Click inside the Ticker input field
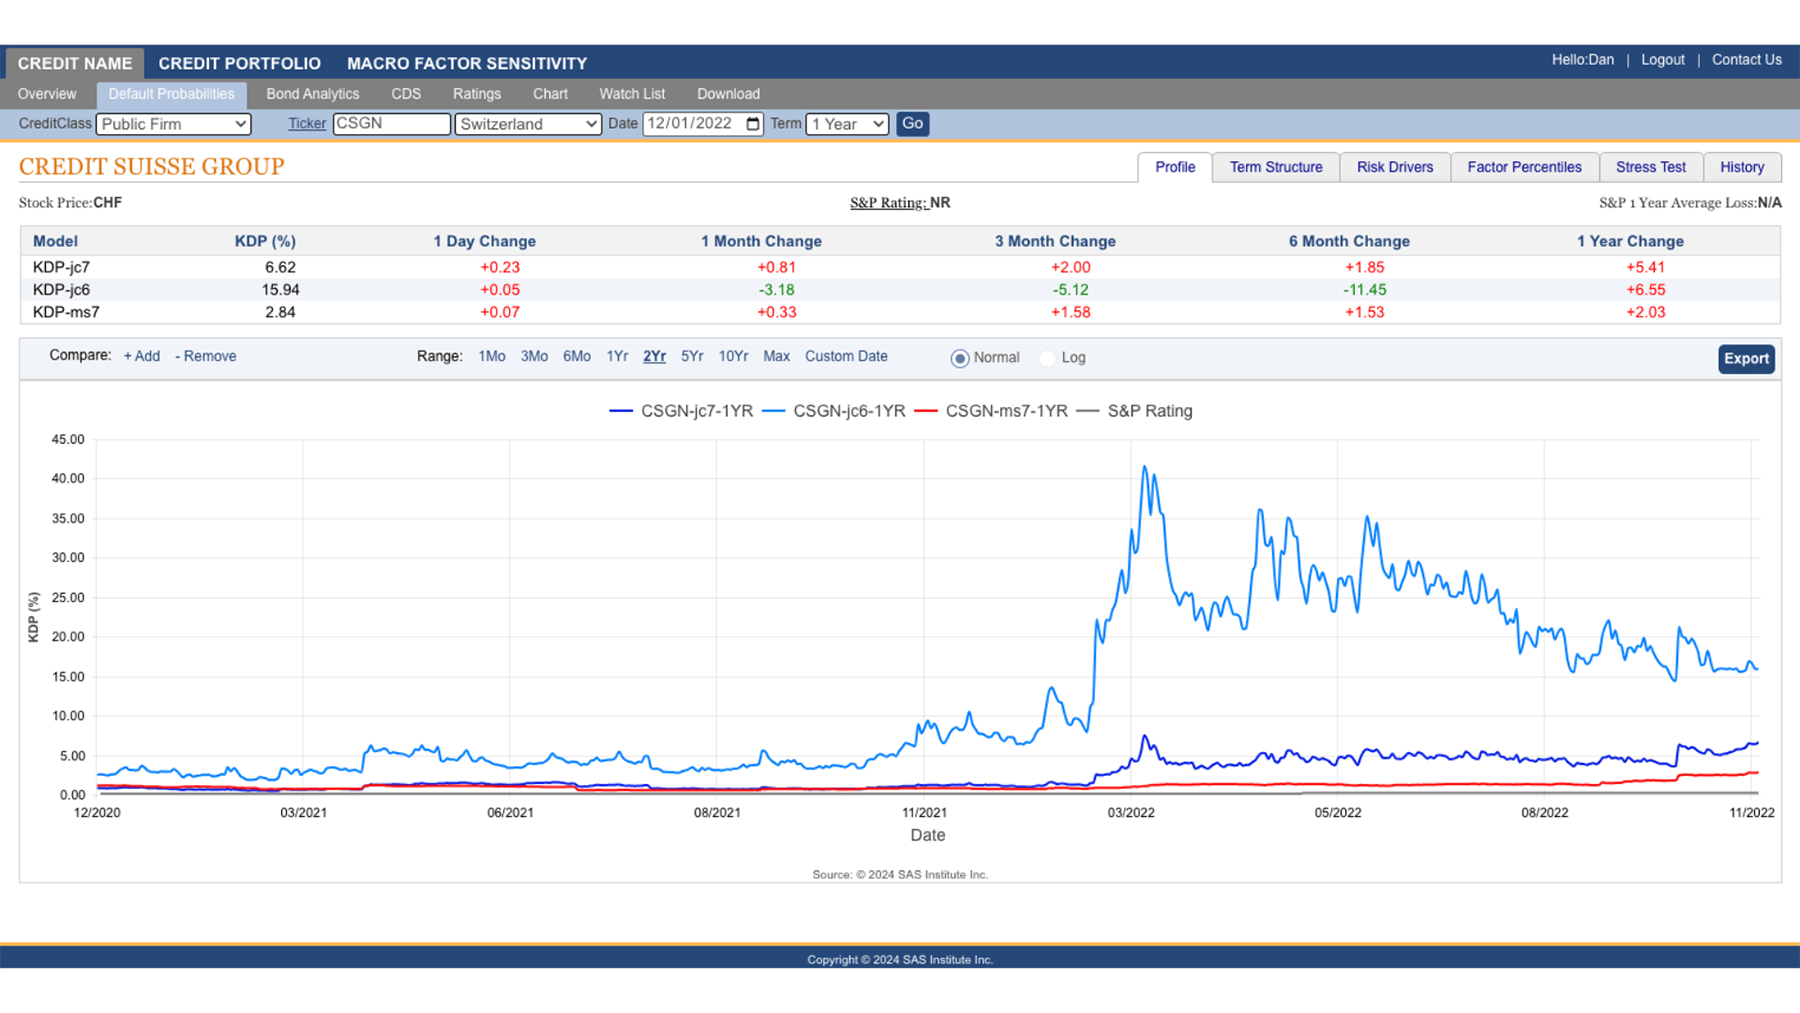Image resolution: width=1800 pixels, height=1013 pixels. coord(391,124)
